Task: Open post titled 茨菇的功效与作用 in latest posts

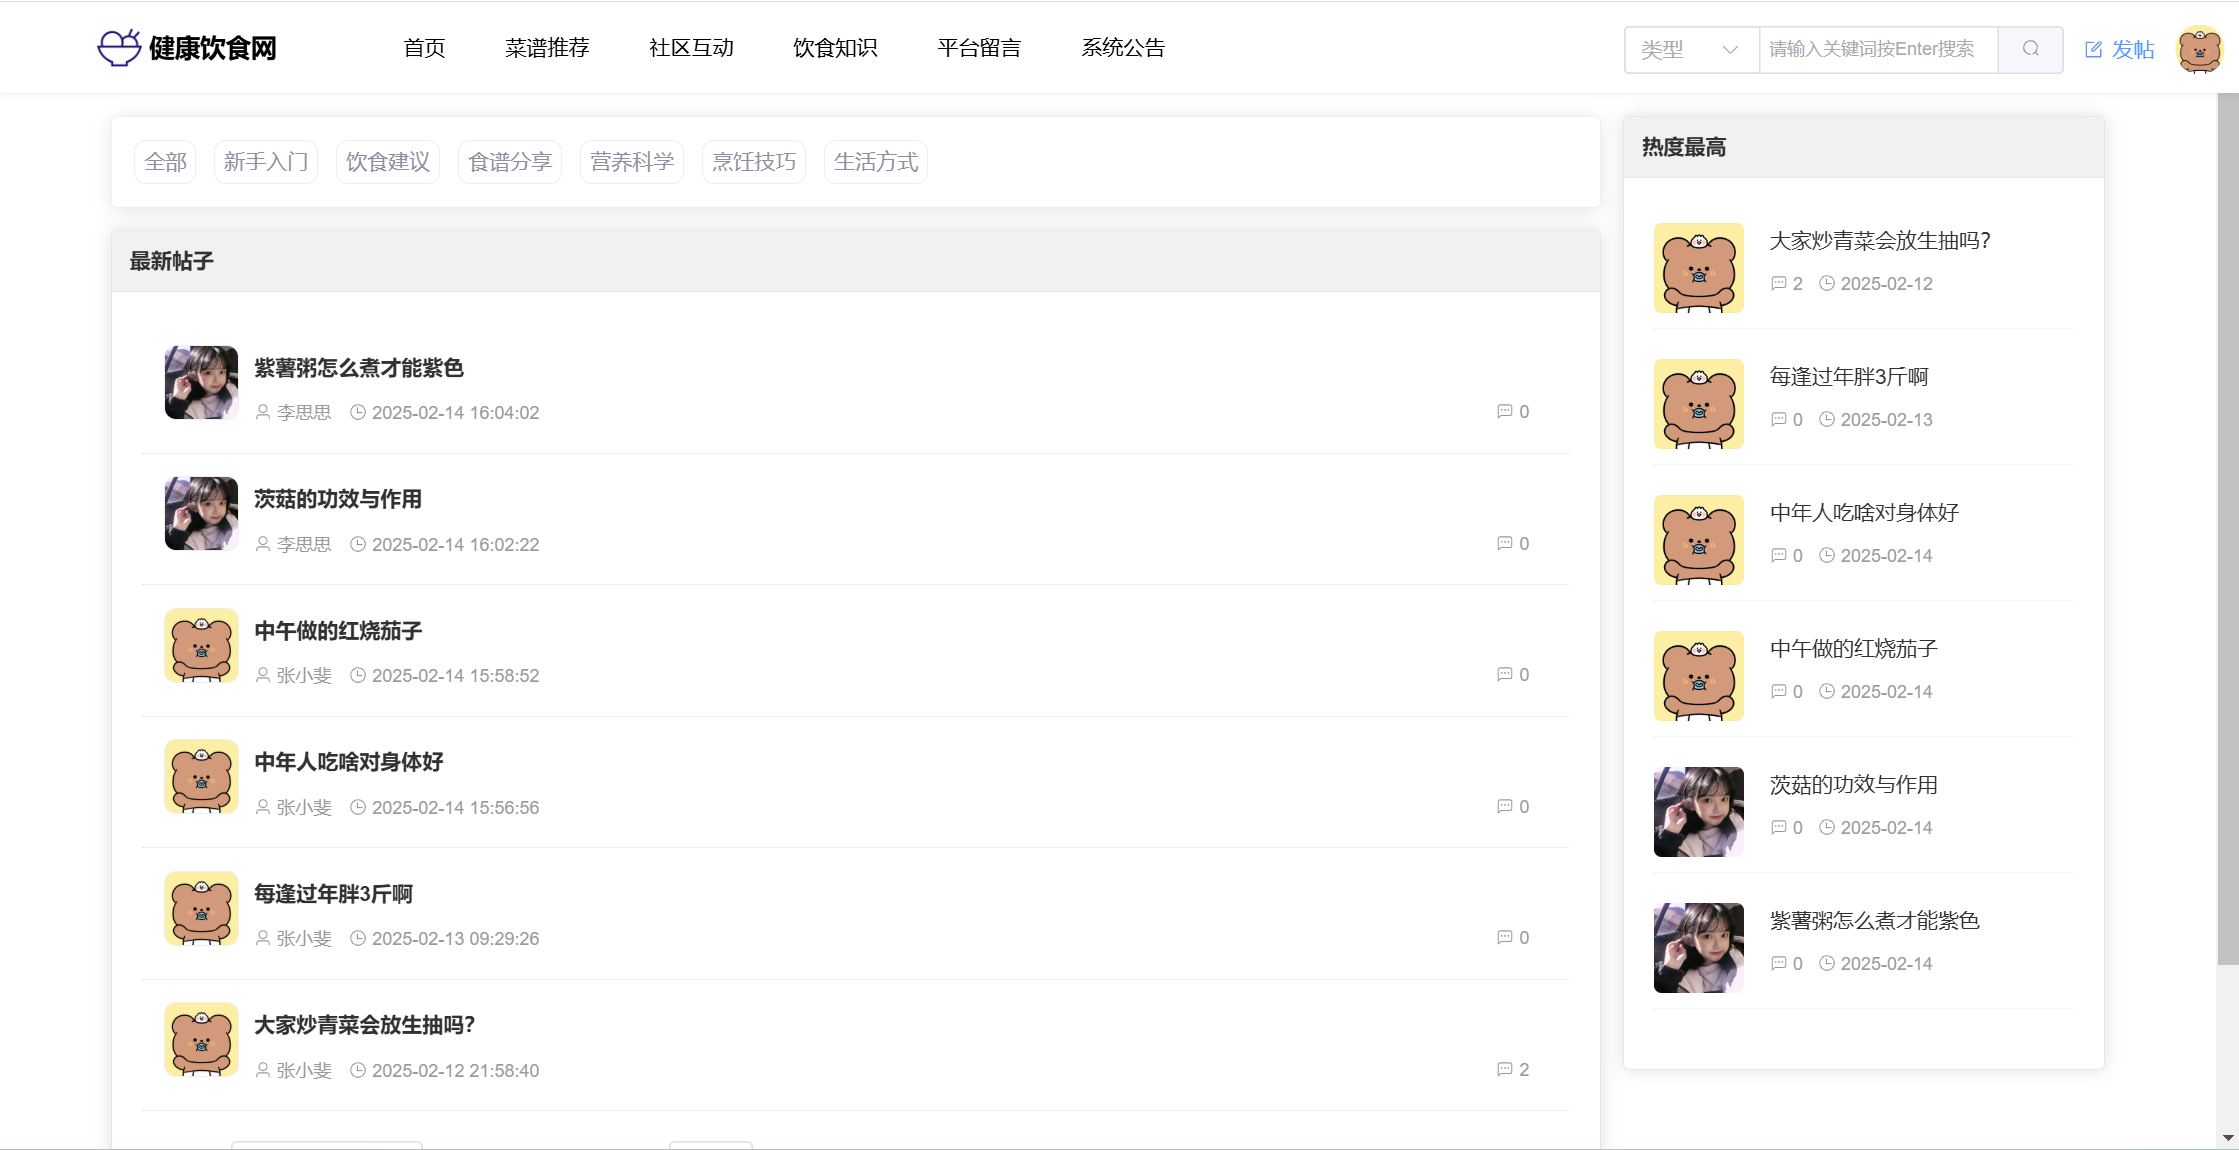Action: pos(338,499)
